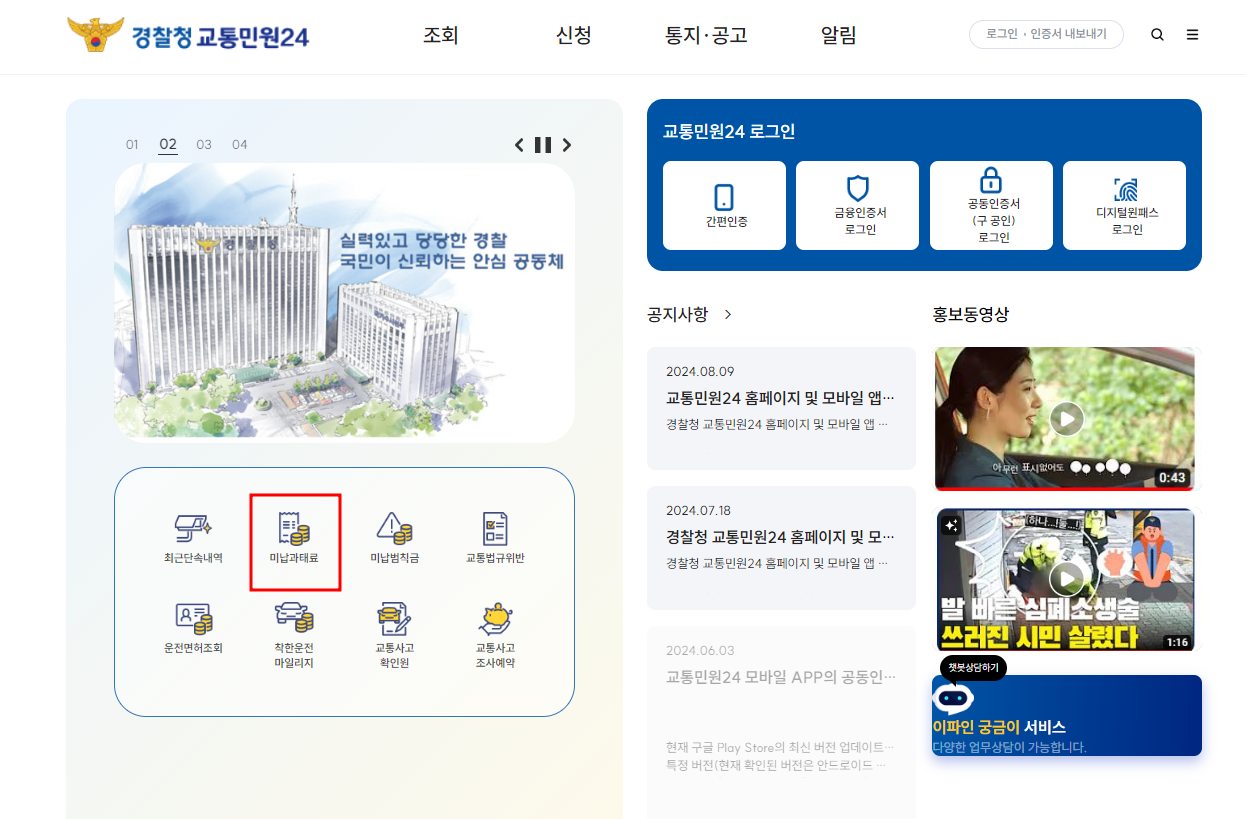This screenshot has height=819, width=1245.
Task: Choose 금융인증서 로그인 option
Action: point(858,205)
